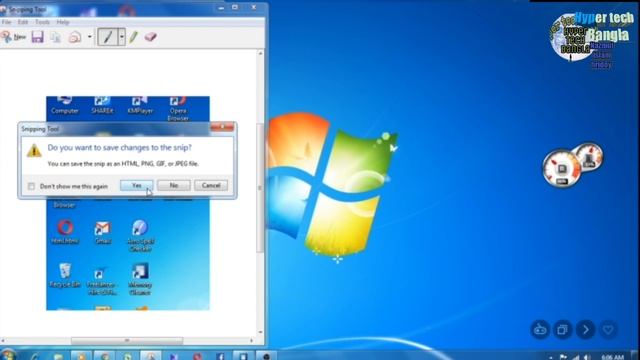Expand the Pen options dropdown arrow

pos(122,37)
